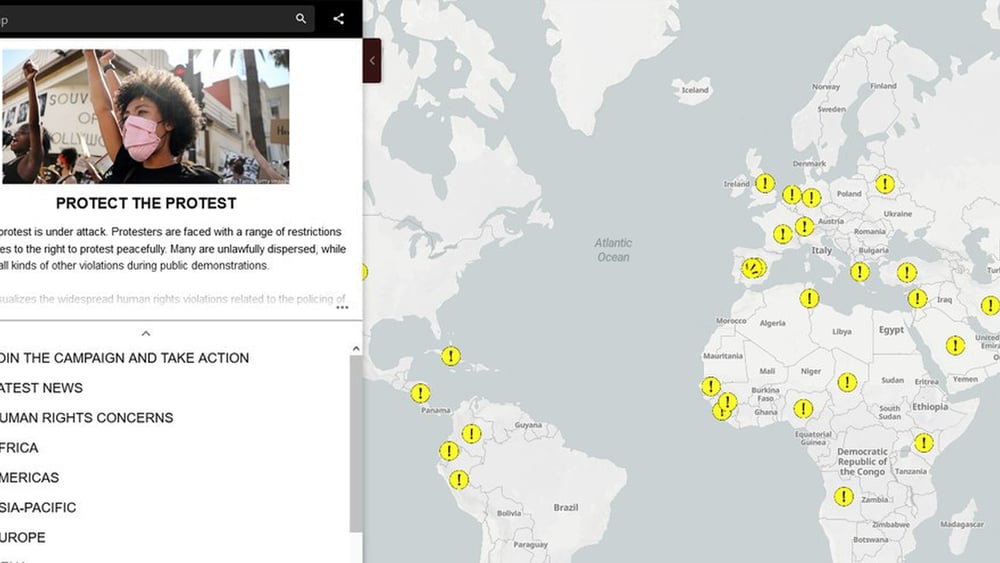Image resolution: width=1000 pixels, height=563 pixels.
Task: Click the alert marker near Panama
Action: [x=421, y=393]
